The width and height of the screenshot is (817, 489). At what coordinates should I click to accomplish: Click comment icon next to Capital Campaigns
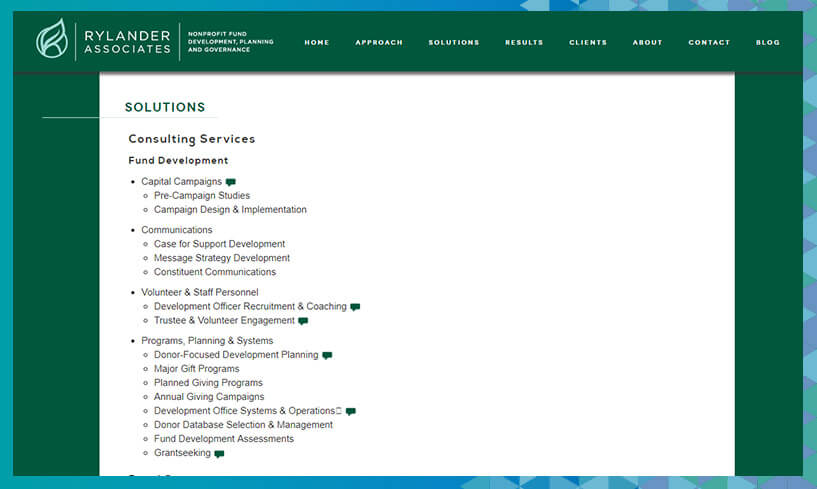pos(231,182)
